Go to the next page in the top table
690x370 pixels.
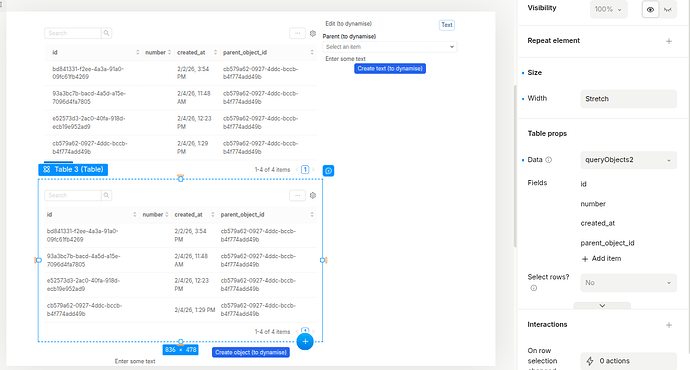coord(313,169)
